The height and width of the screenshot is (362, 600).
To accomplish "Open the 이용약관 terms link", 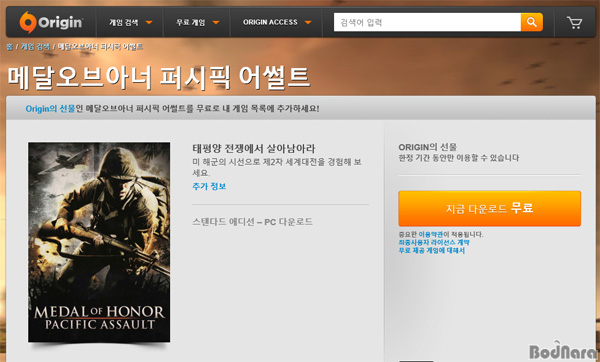I will click(430, 234).
